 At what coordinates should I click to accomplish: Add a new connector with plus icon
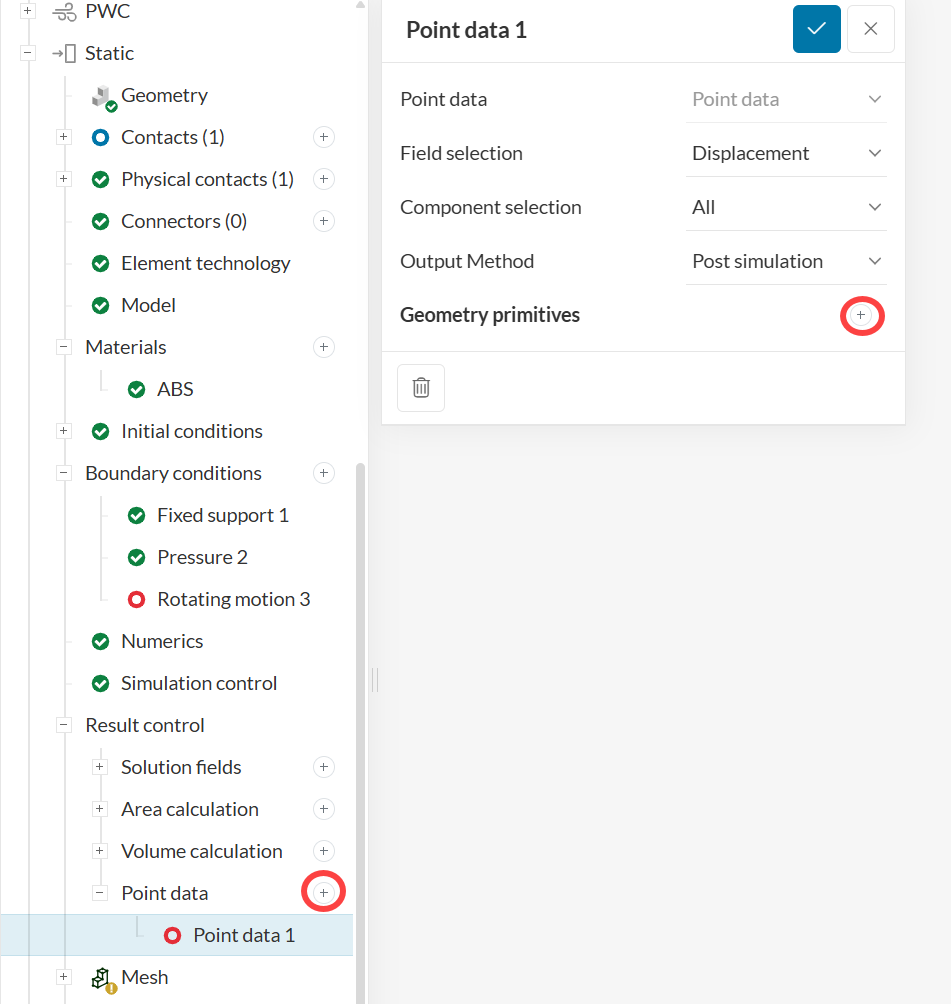click(x=323, y=221)
